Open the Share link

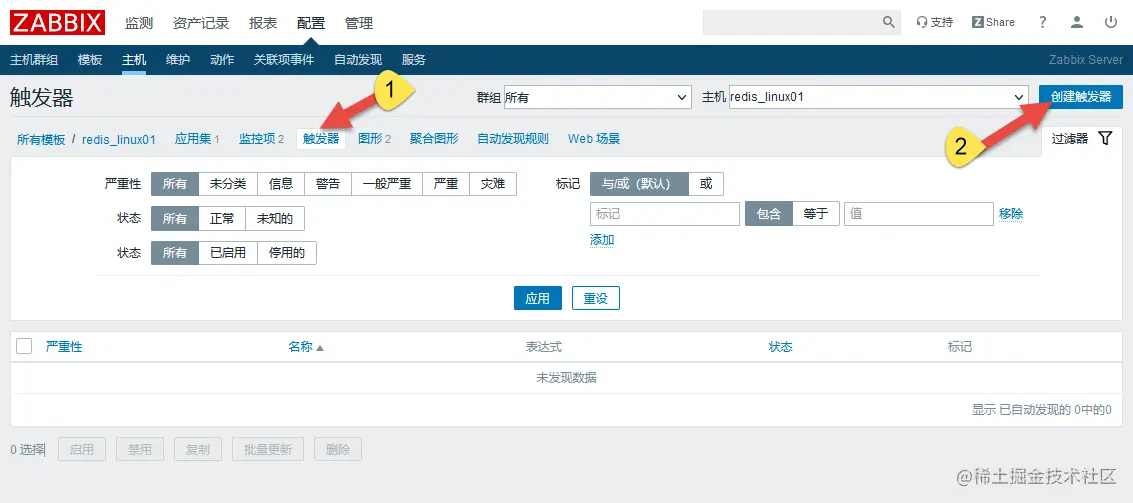[993, 22]
